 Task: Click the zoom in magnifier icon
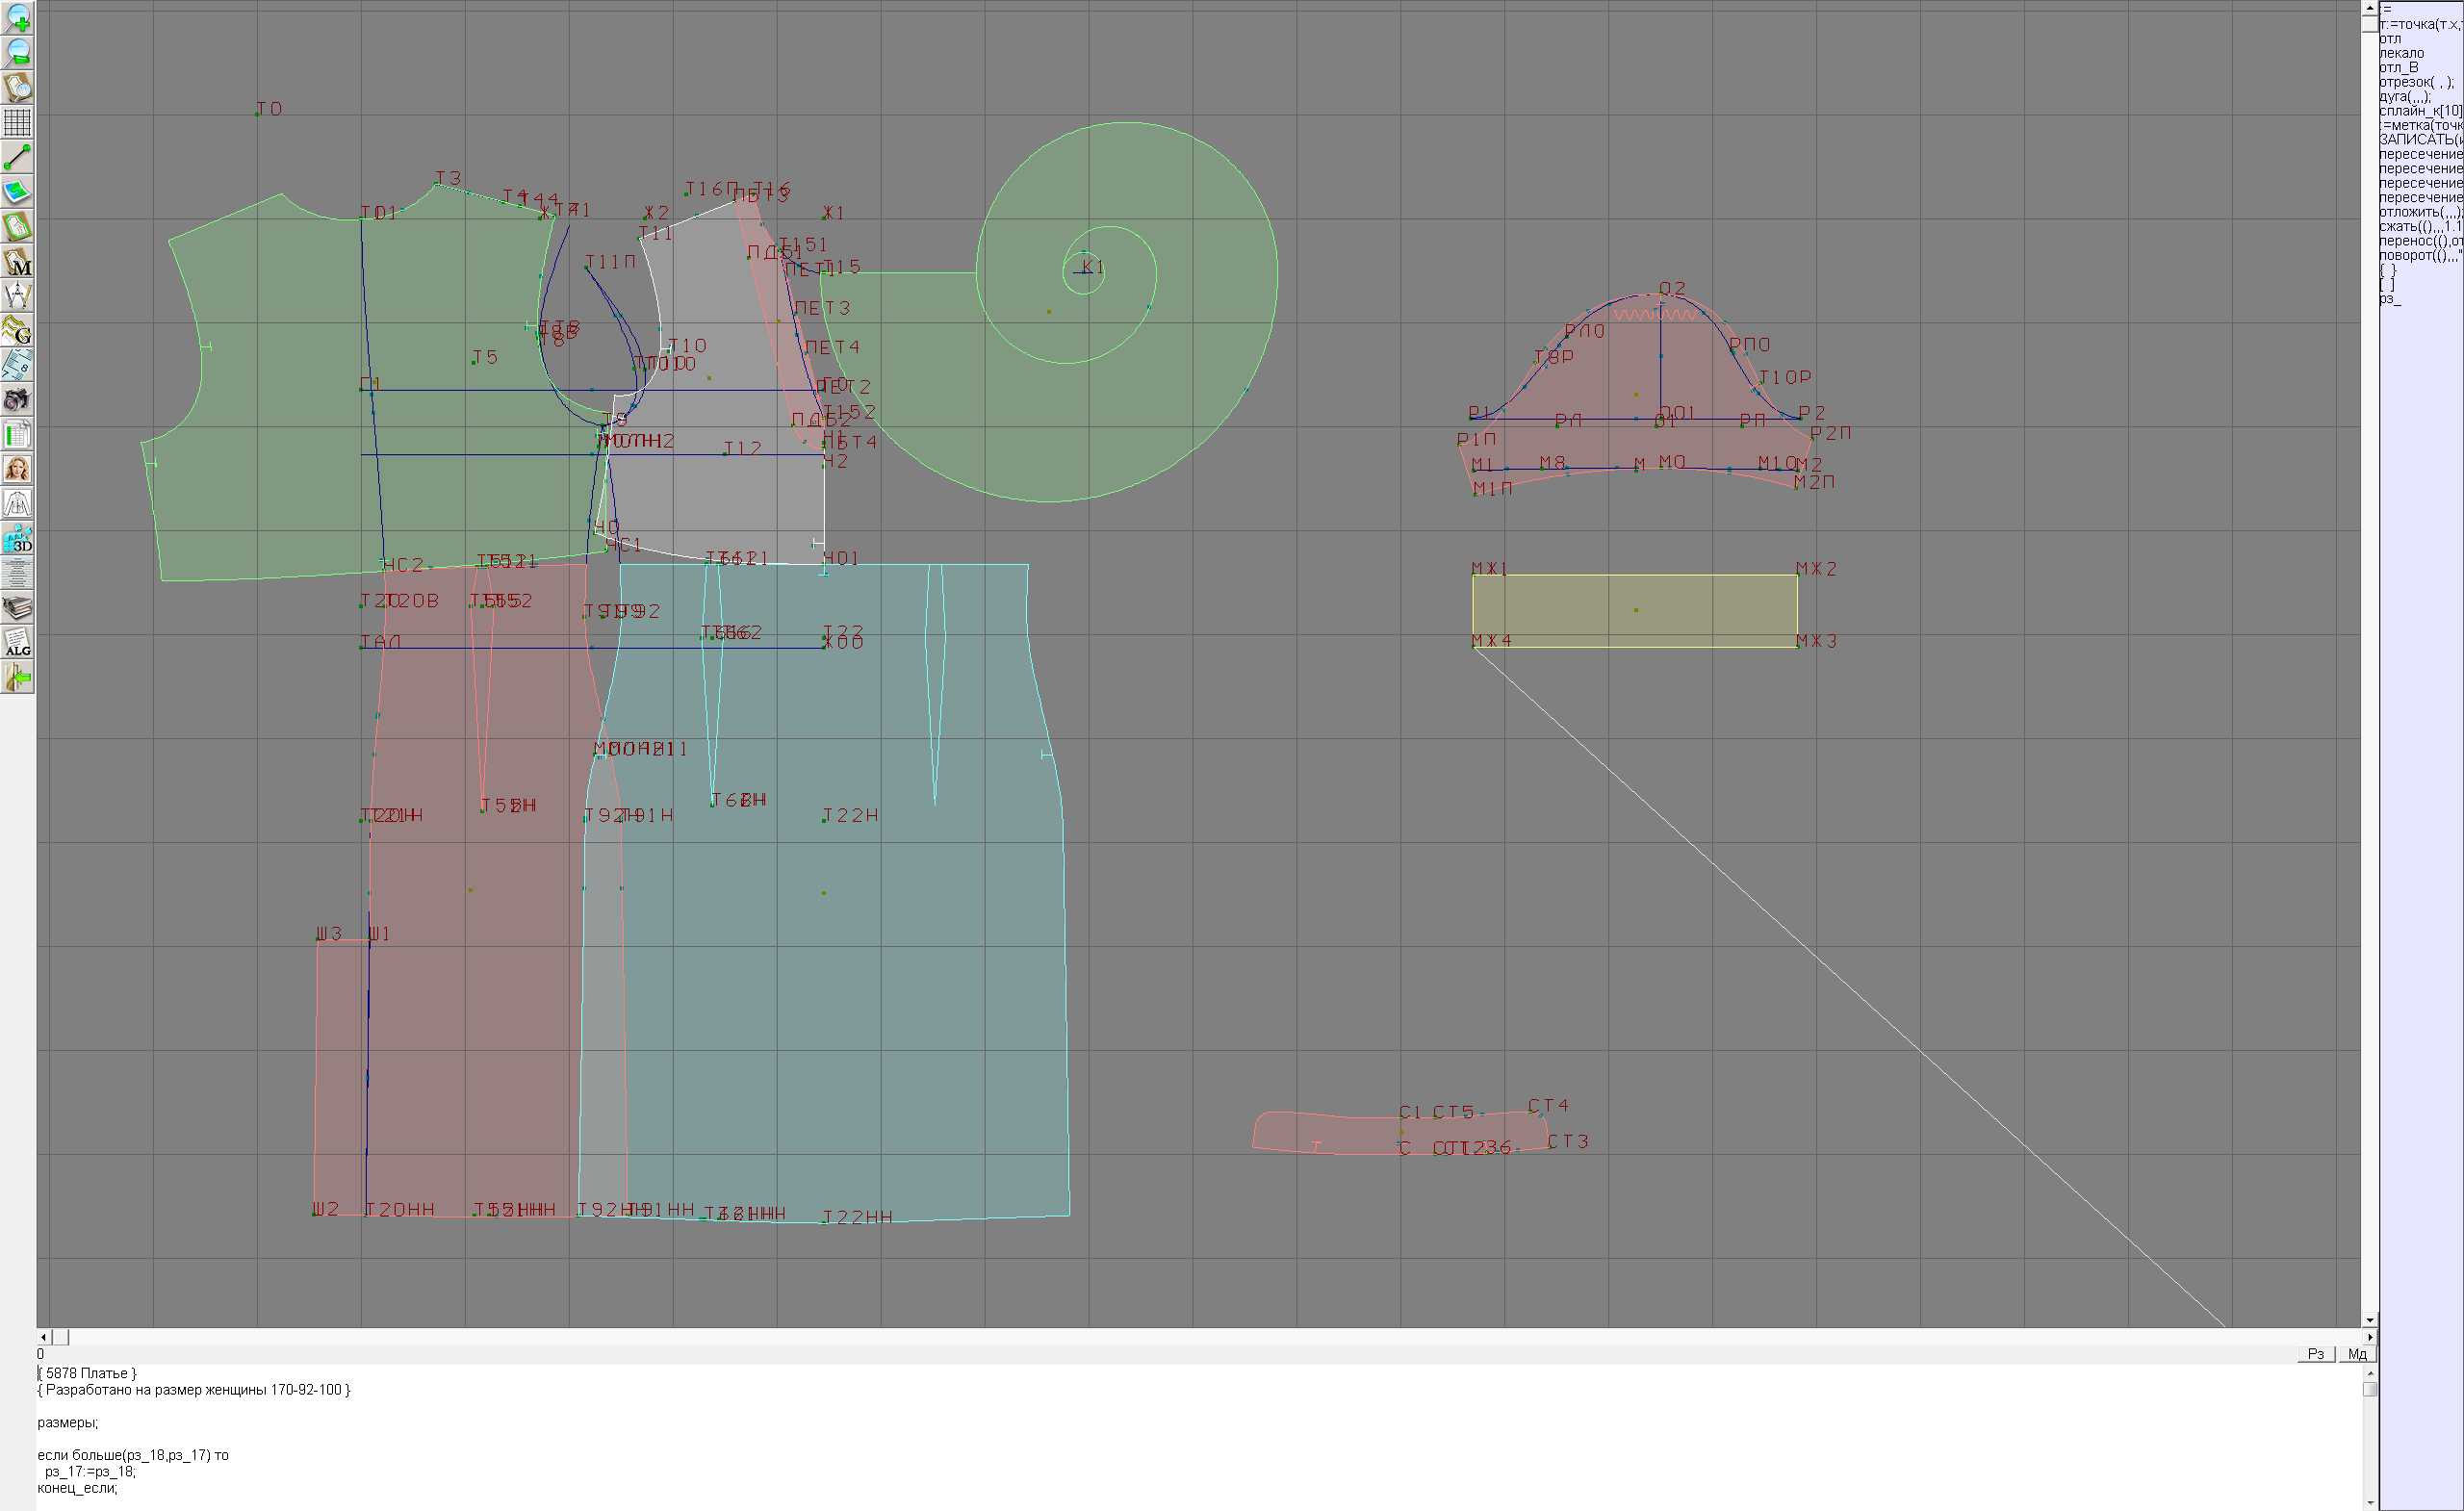(18, 19)
